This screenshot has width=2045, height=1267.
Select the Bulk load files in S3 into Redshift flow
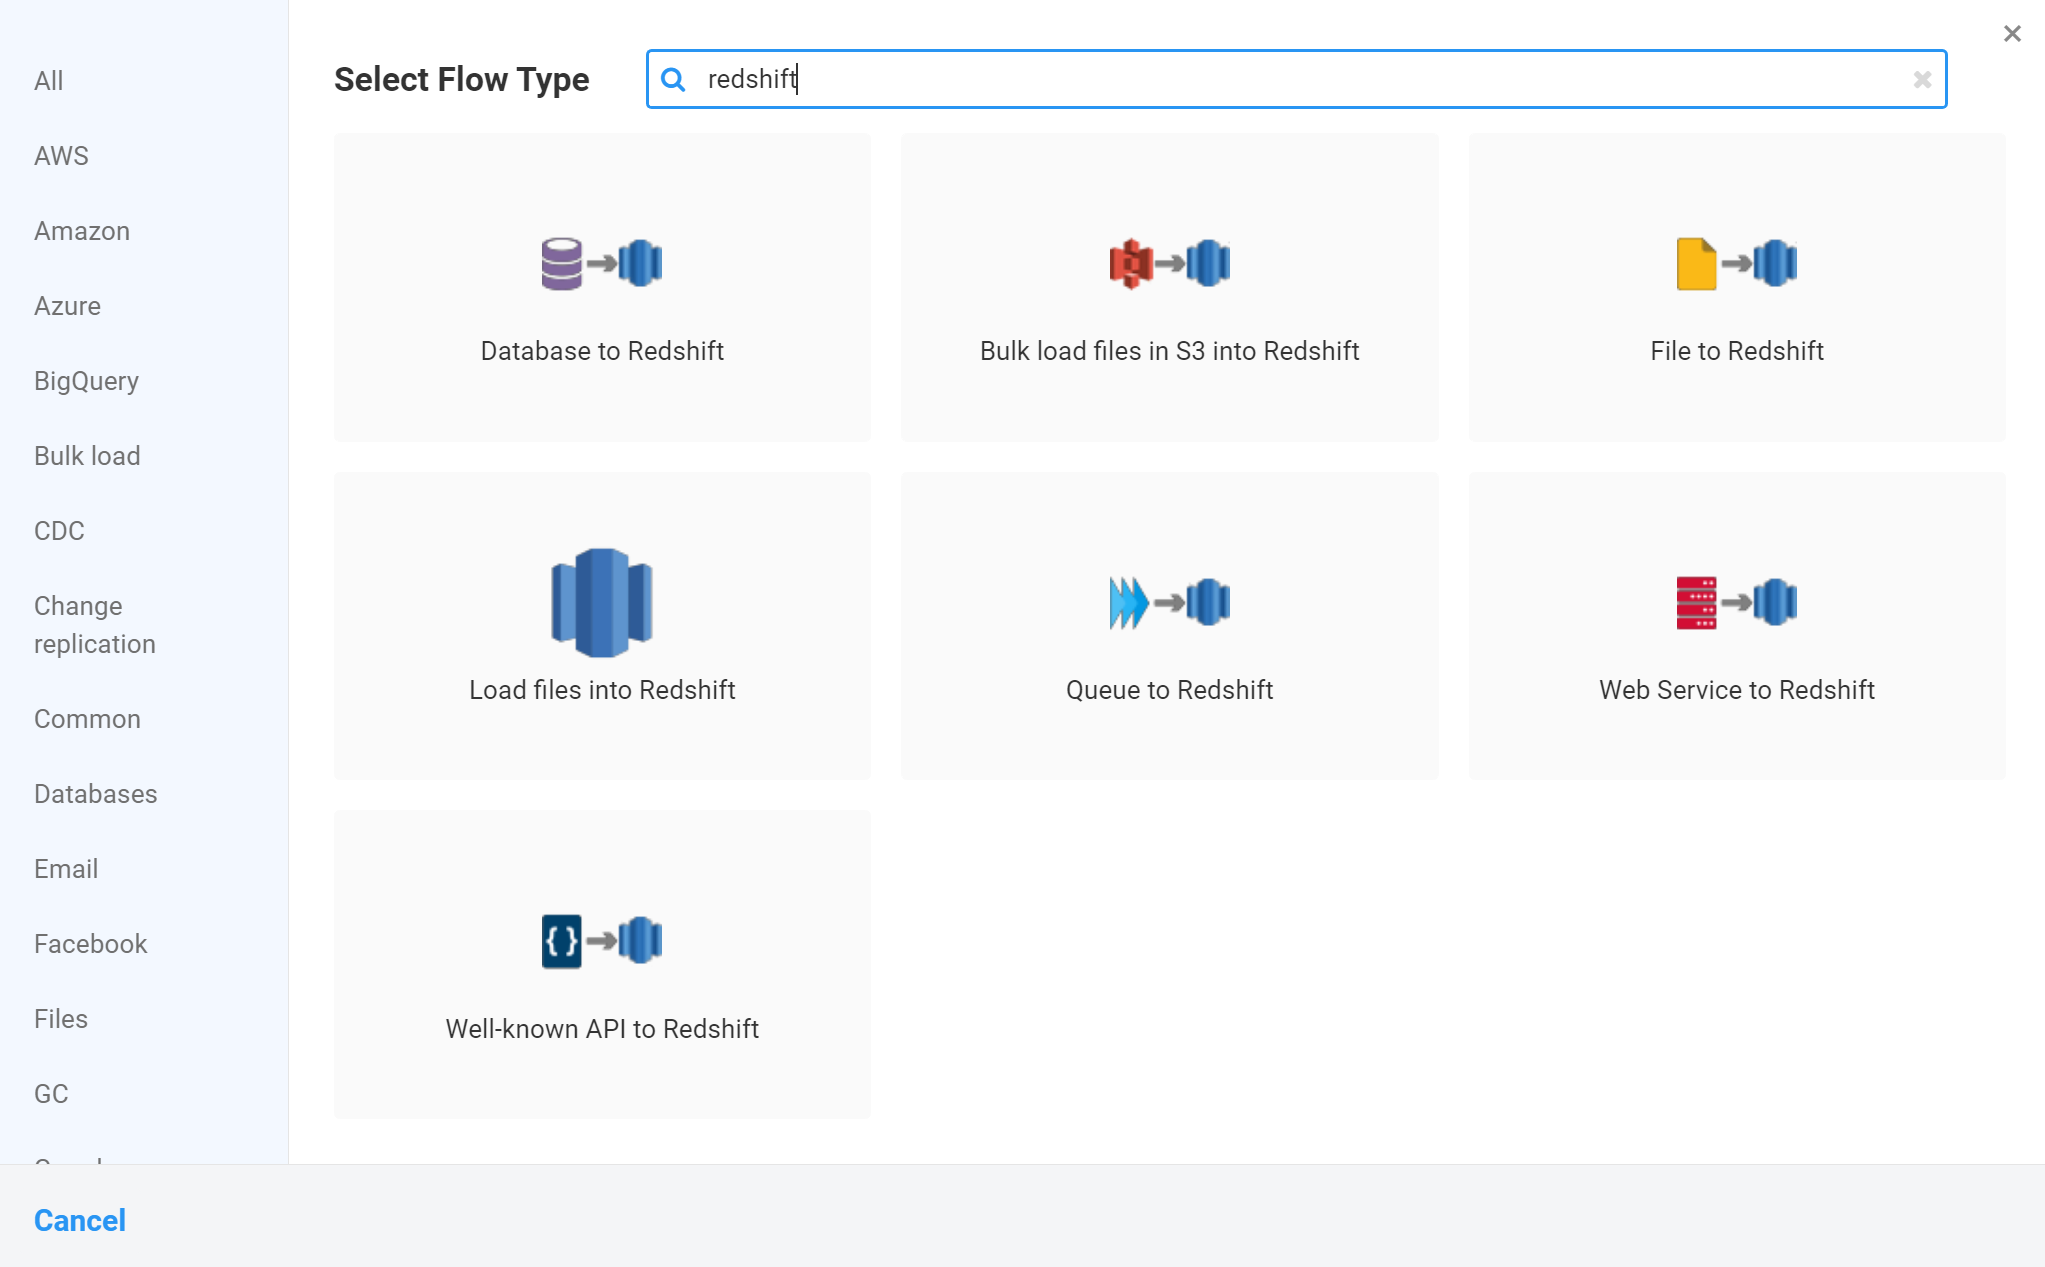point(1168,289)
